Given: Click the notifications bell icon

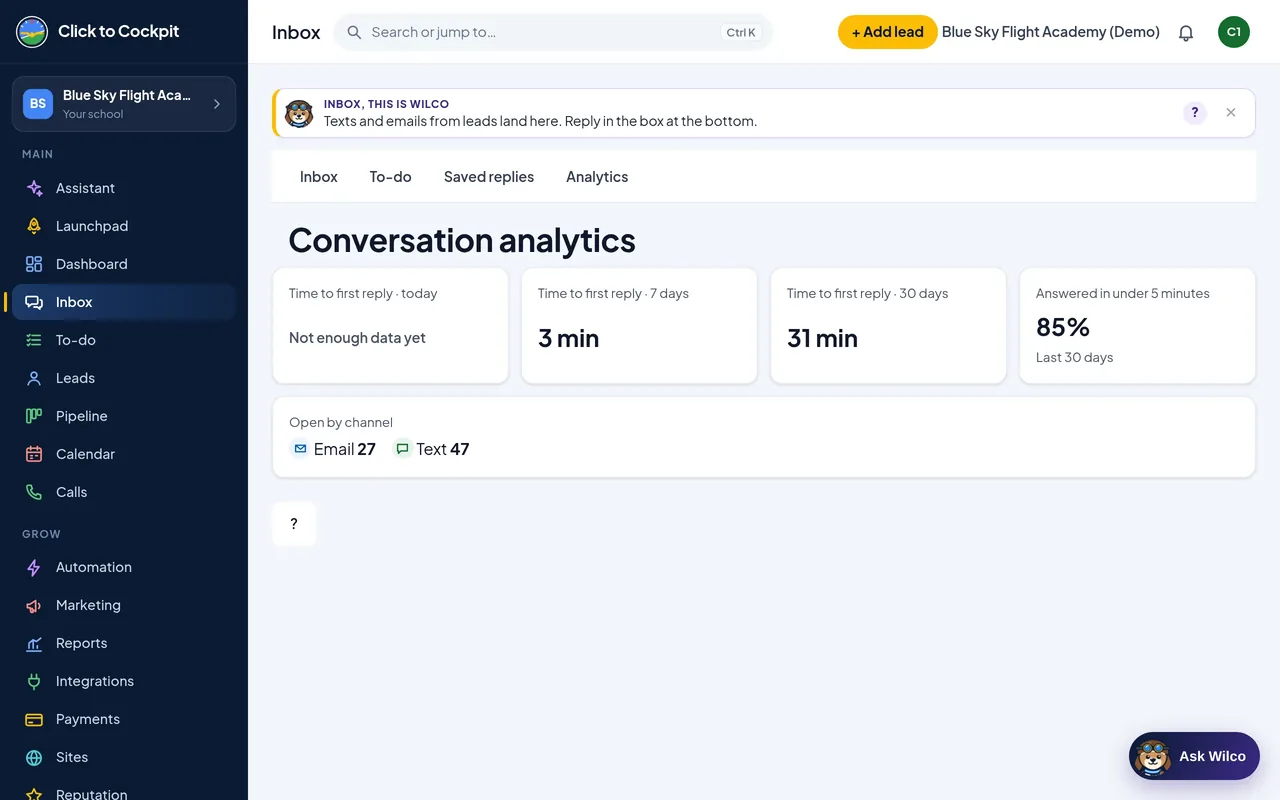Looking at the screenshot, I should click(x=1186, y=32).
